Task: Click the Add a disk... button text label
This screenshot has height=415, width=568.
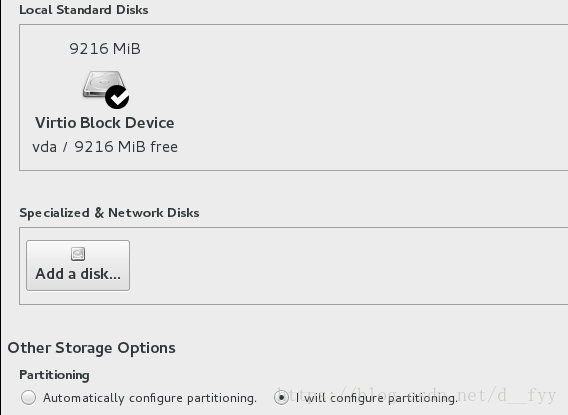Action: point(78,274)
